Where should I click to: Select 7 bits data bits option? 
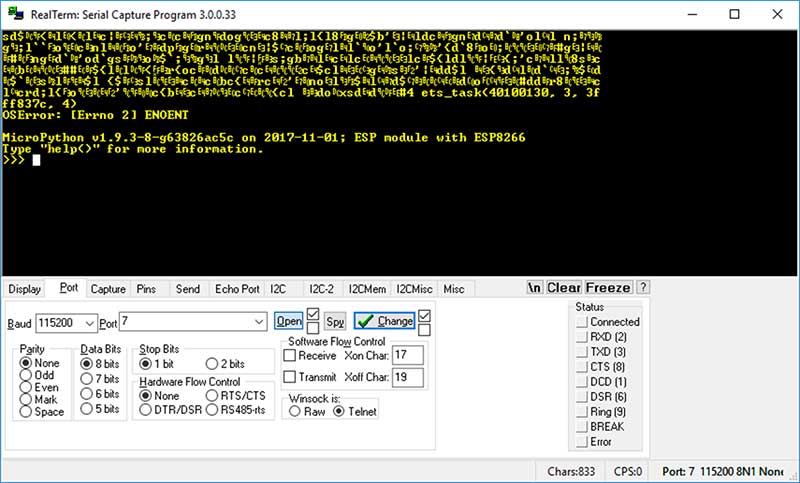[85, 379]
